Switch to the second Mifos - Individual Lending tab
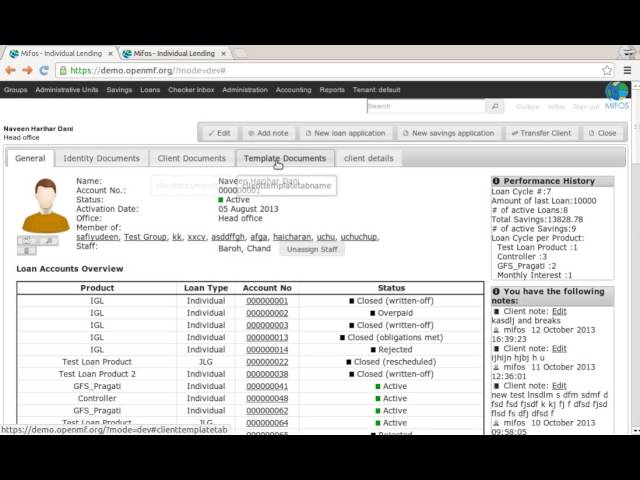This screenshot has height=480, width=640. 174,53
